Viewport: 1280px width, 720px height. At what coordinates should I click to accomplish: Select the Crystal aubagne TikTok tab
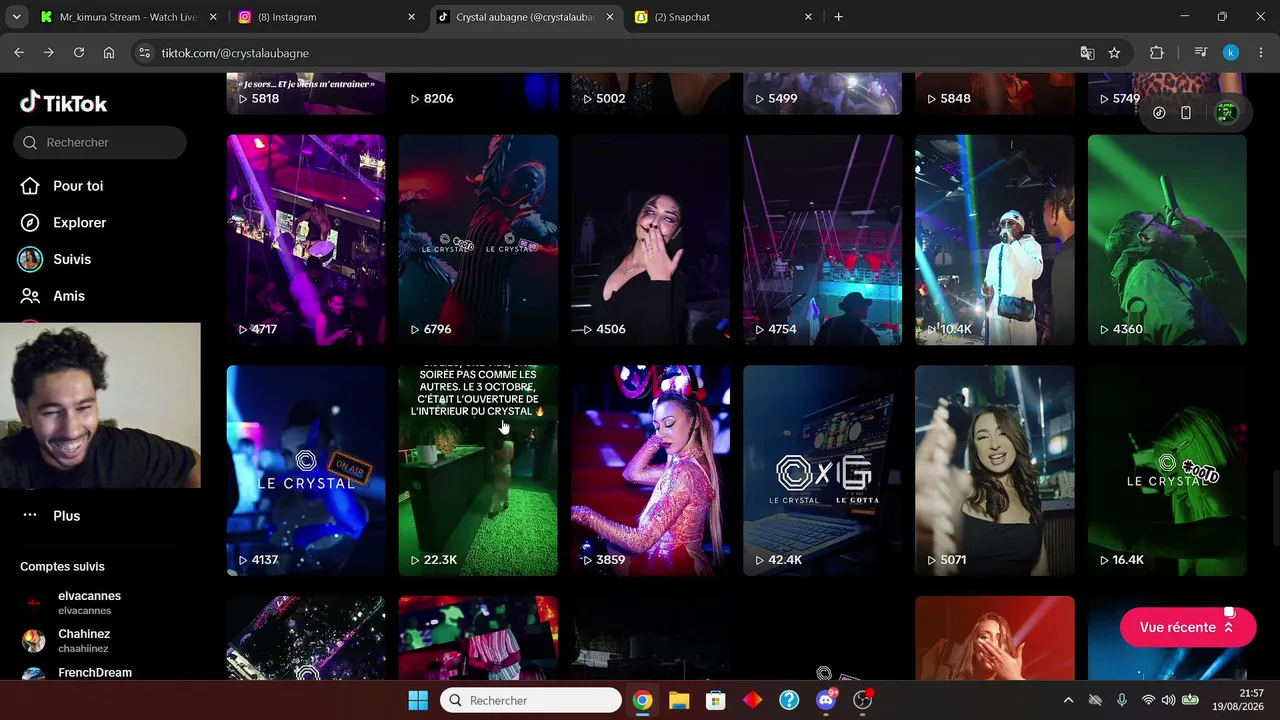524,17
